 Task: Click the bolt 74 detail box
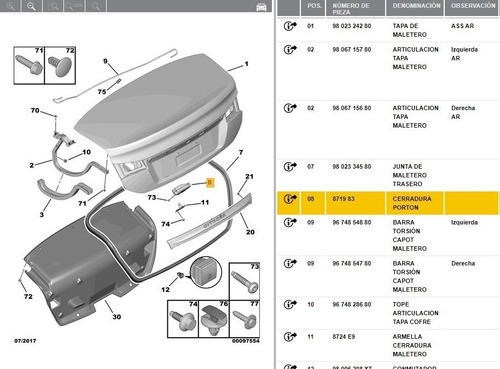tap(183, 319)
